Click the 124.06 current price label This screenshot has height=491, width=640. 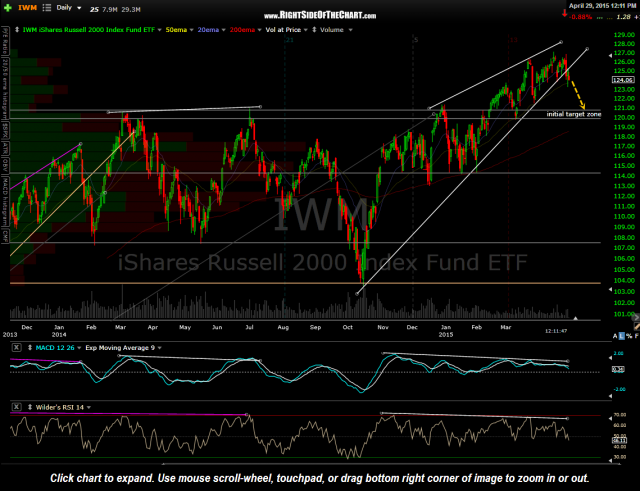(623, 80)
